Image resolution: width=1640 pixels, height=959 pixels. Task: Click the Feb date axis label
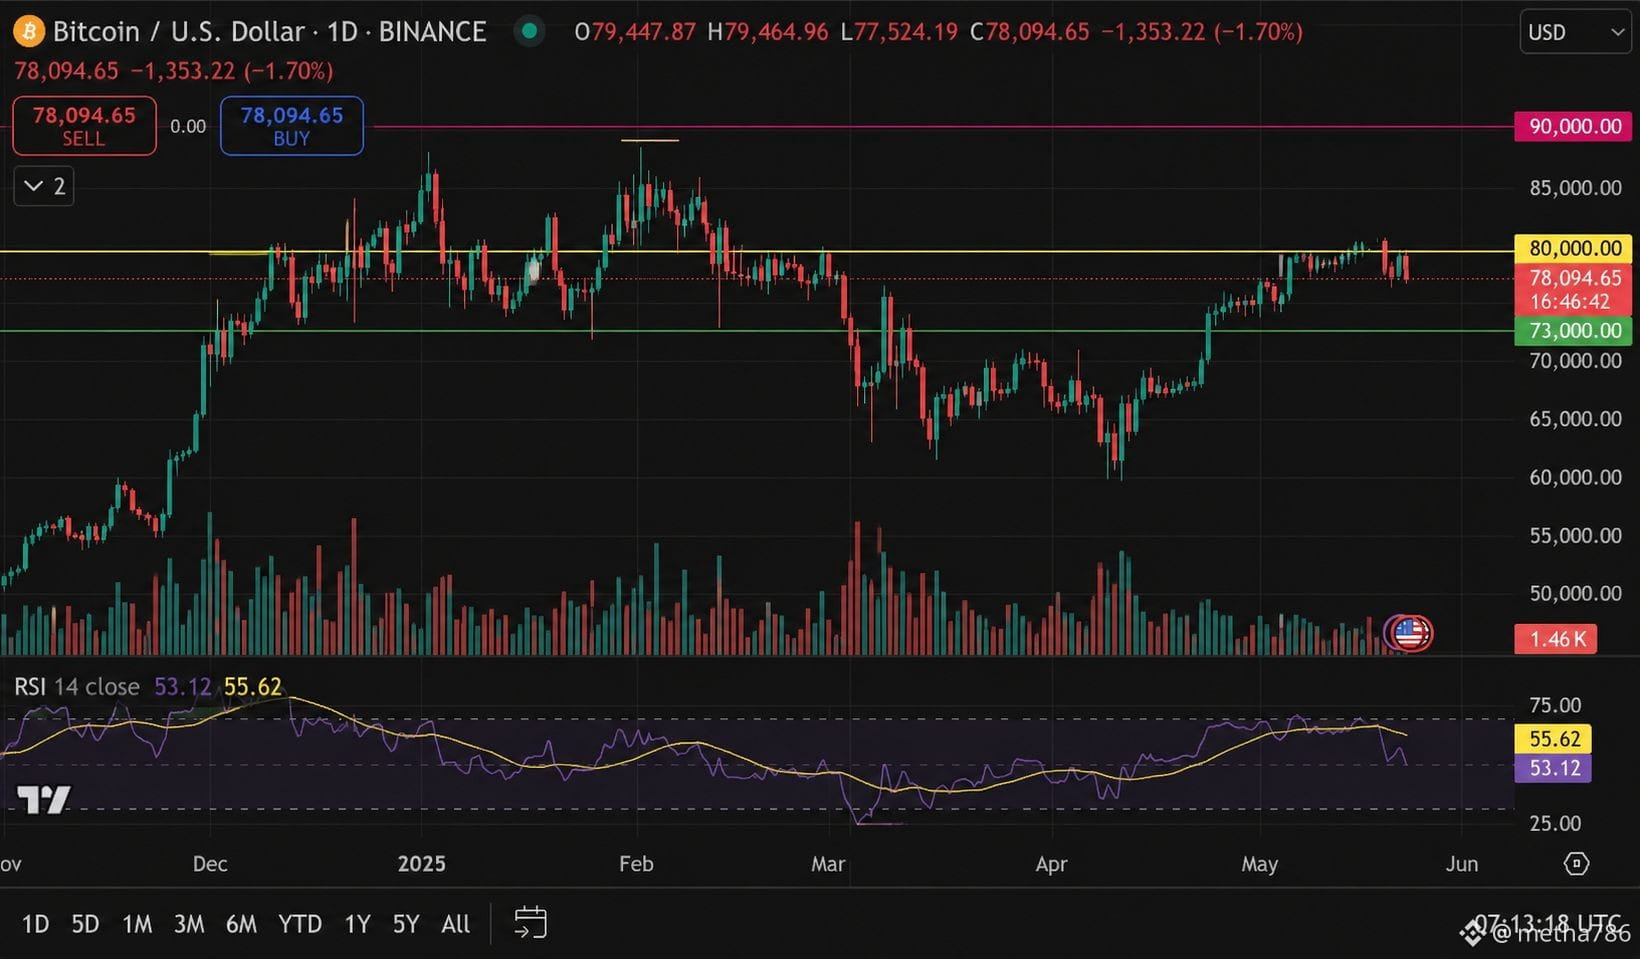pos(636,864)
